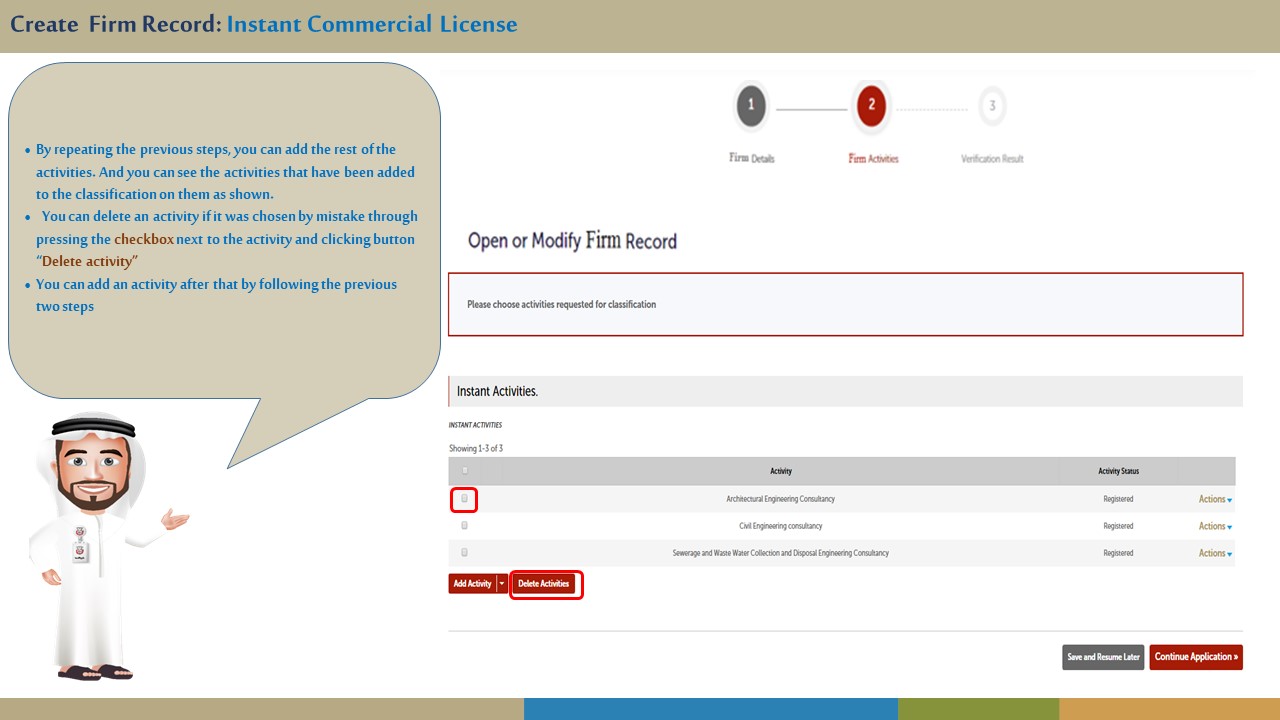Check the Sewerage and Waste Water activity checkbox

pyautogui.click(x=464, y=552)
